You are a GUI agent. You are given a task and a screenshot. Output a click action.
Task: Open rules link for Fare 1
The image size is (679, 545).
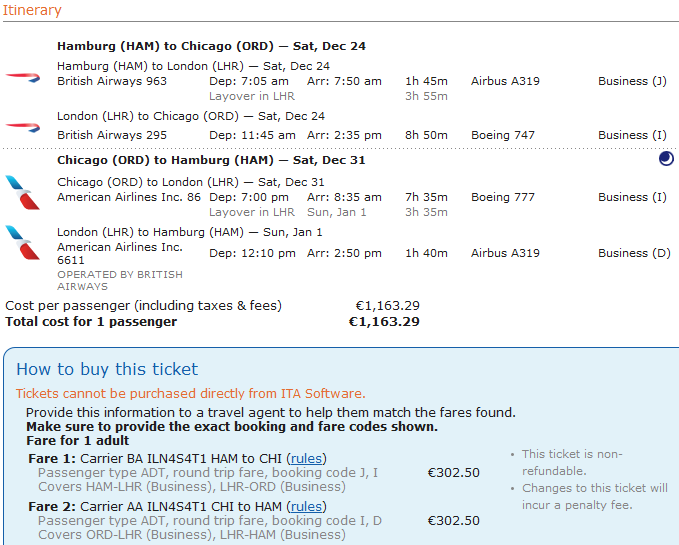point(306,458)
